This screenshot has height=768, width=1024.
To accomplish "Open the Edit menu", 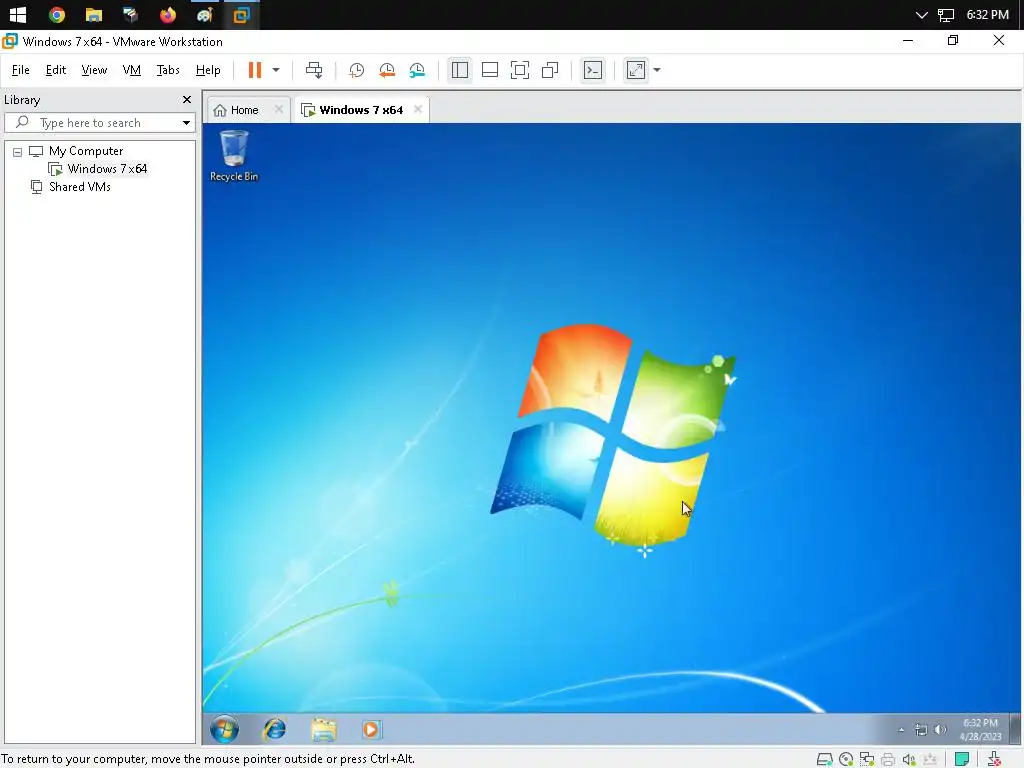I will [x=56, y=70].
